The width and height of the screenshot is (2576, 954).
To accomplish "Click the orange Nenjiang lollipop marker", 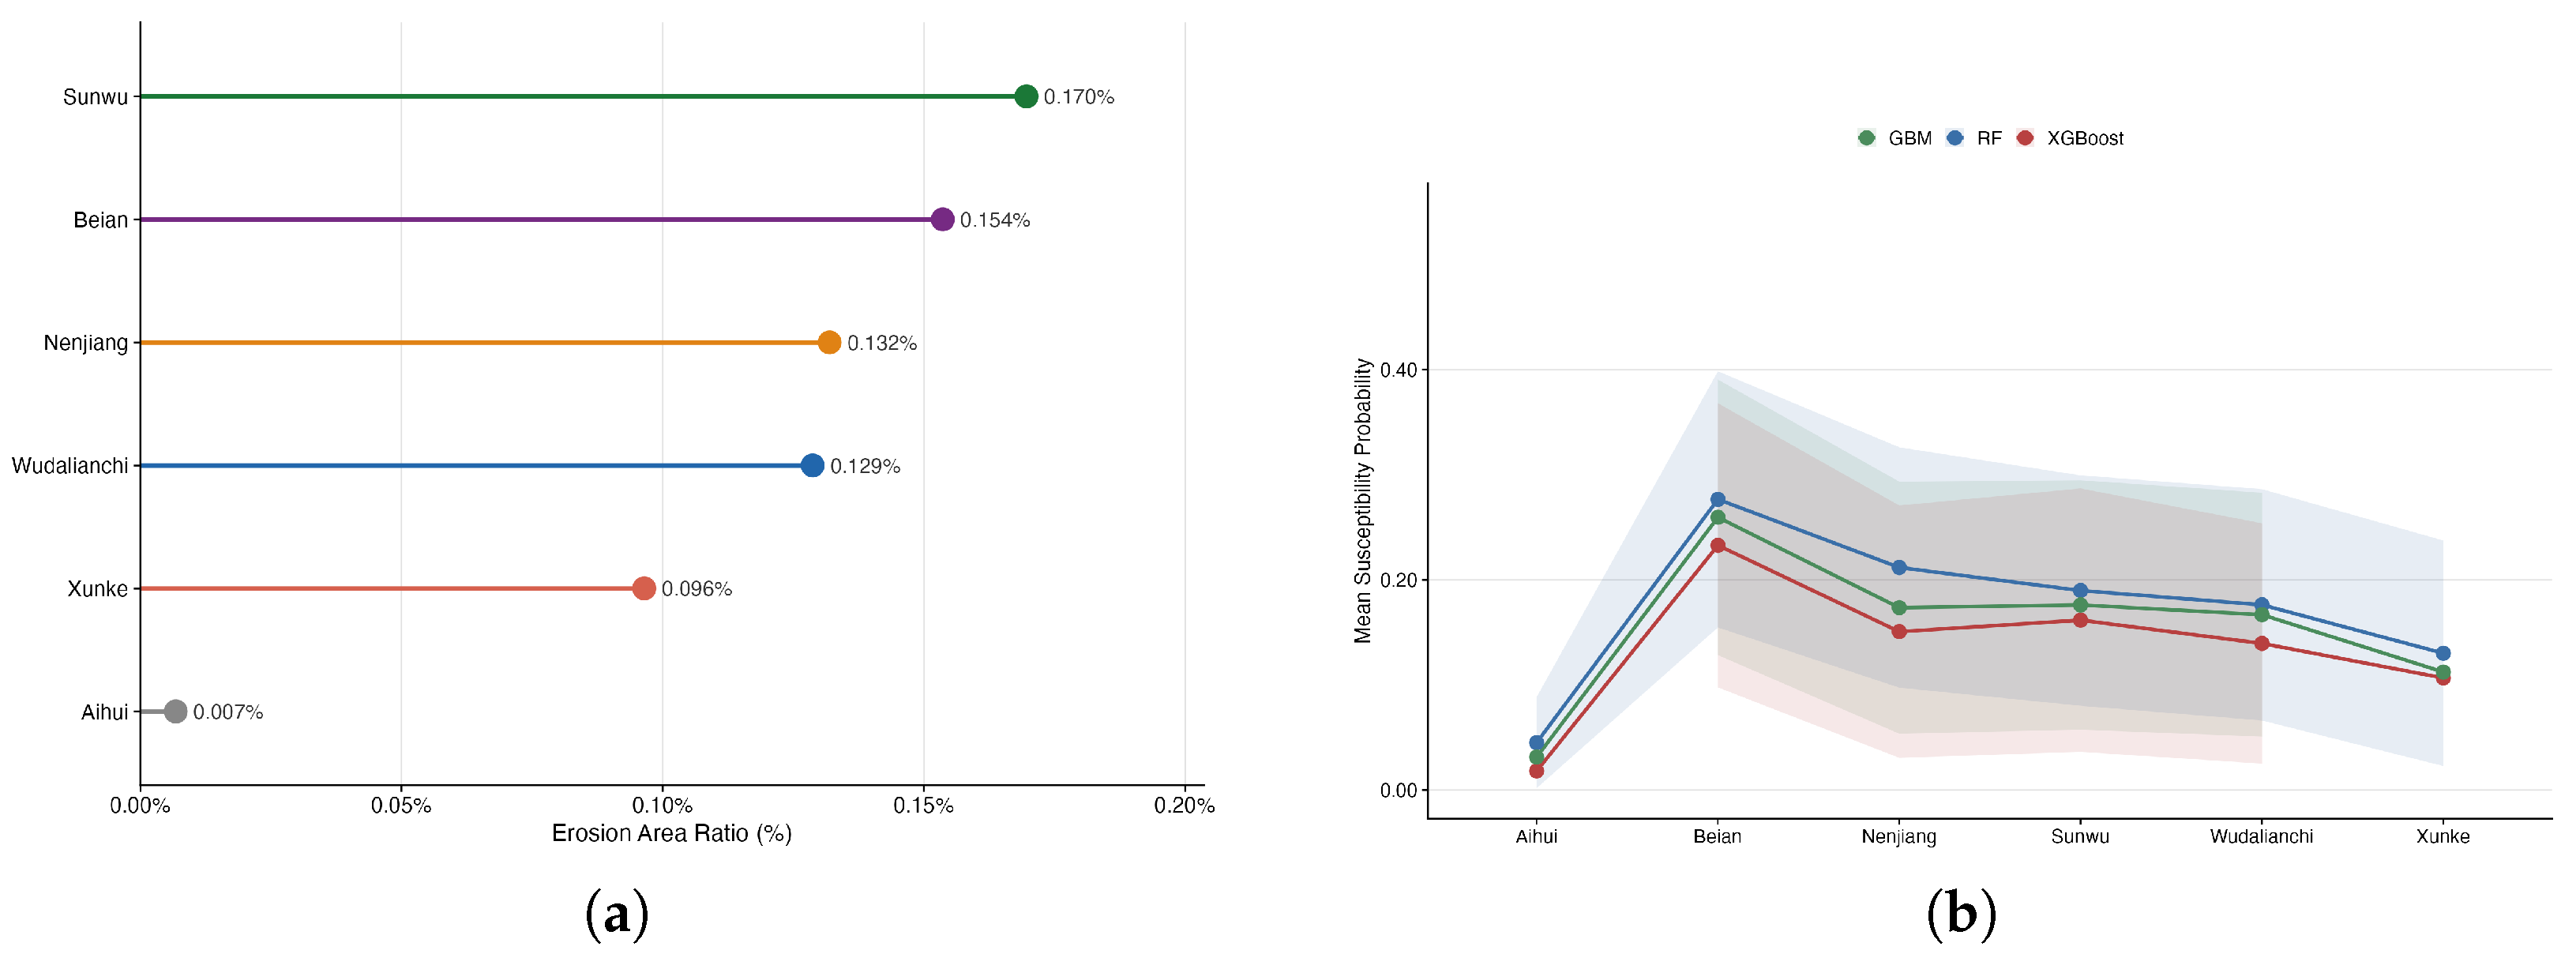I will click(829, 342).
